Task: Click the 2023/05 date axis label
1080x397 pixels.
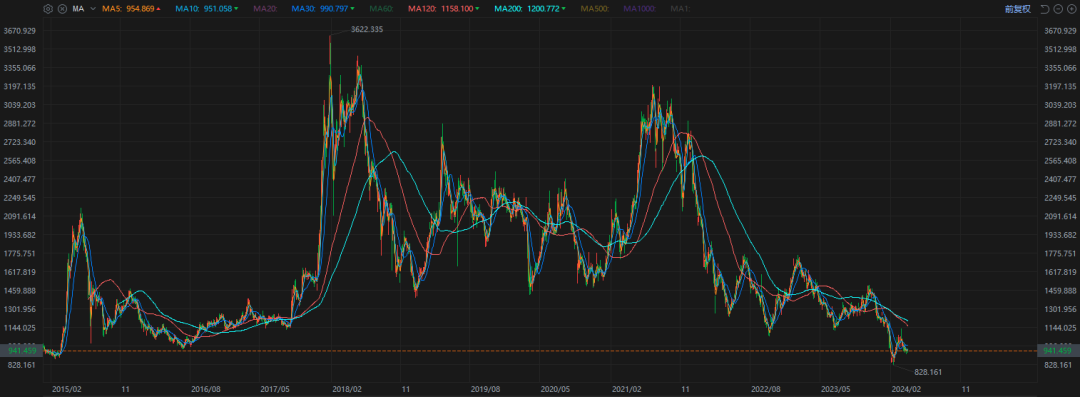Action: (835, 389)
